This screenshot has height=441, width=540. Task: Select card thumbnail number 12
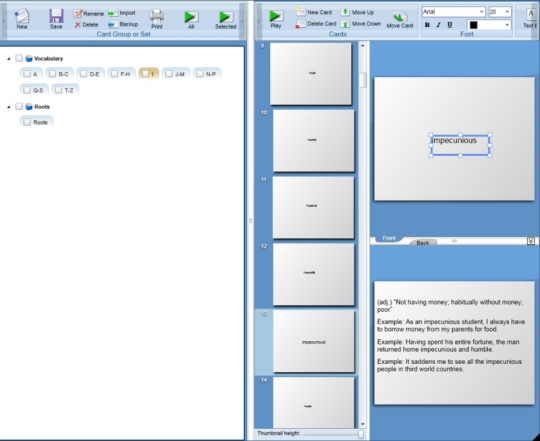[313, 274]
